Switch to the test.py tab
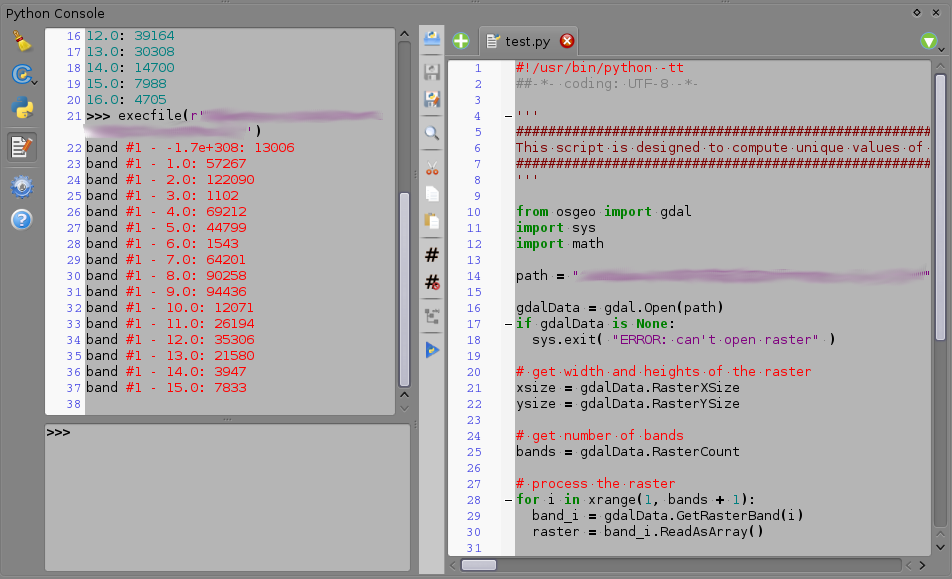 (x=527, y=42)
